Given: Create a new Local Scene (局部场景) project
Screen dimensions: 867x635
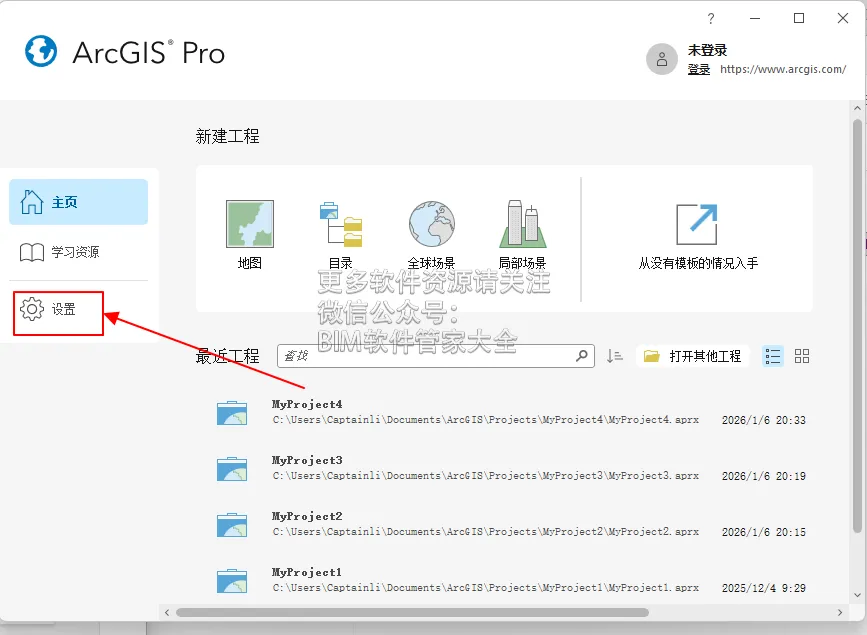Looking at the screenshot, I should 523,235.
